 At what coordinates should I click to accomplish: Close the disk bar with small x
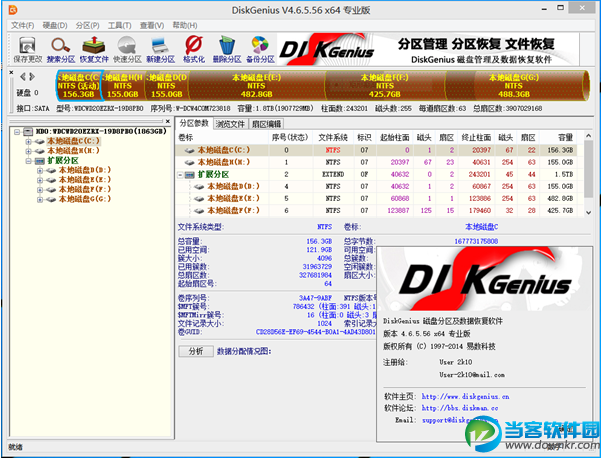coord(11,72)
